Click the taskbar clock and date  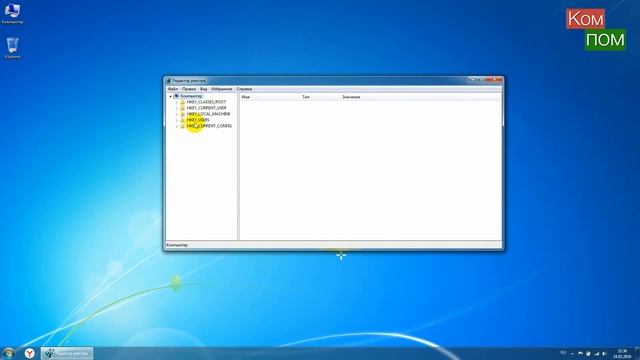622,353
